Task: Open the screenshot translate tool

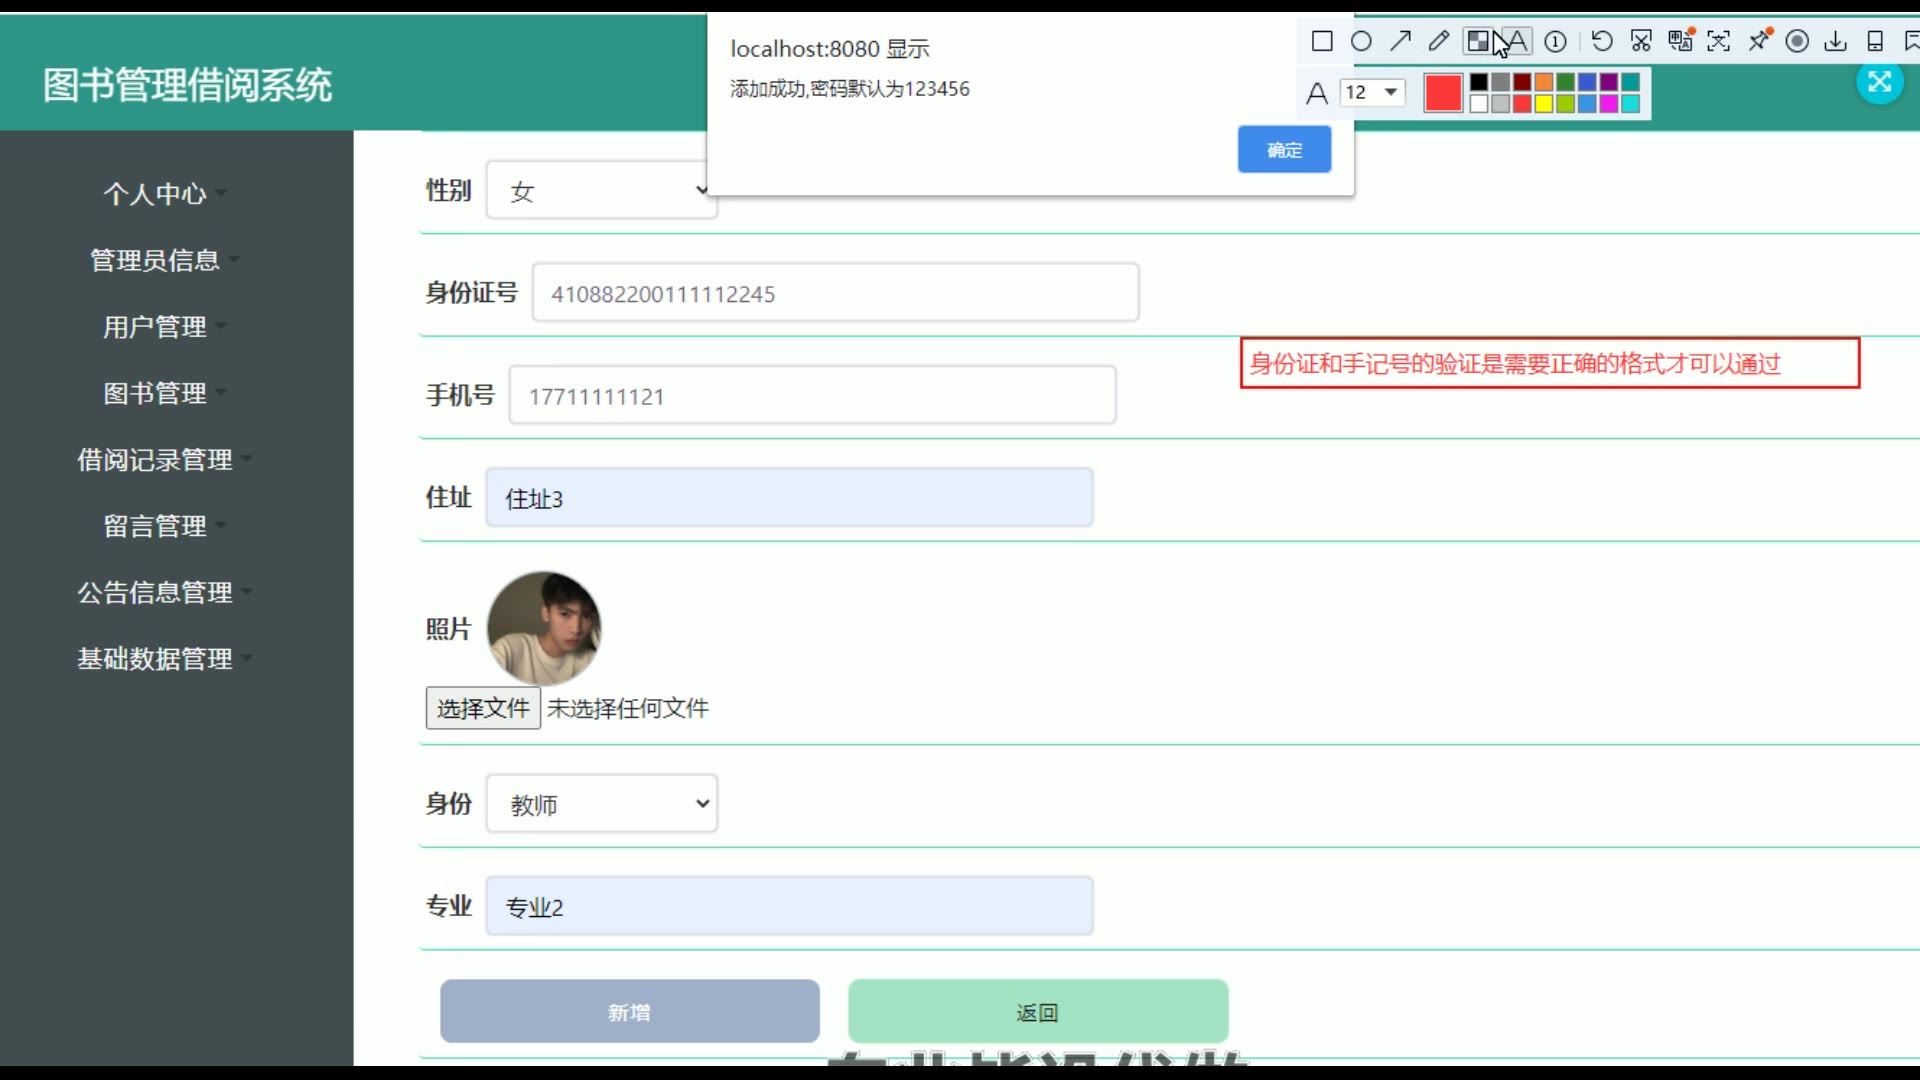Action: [1680, 41]
